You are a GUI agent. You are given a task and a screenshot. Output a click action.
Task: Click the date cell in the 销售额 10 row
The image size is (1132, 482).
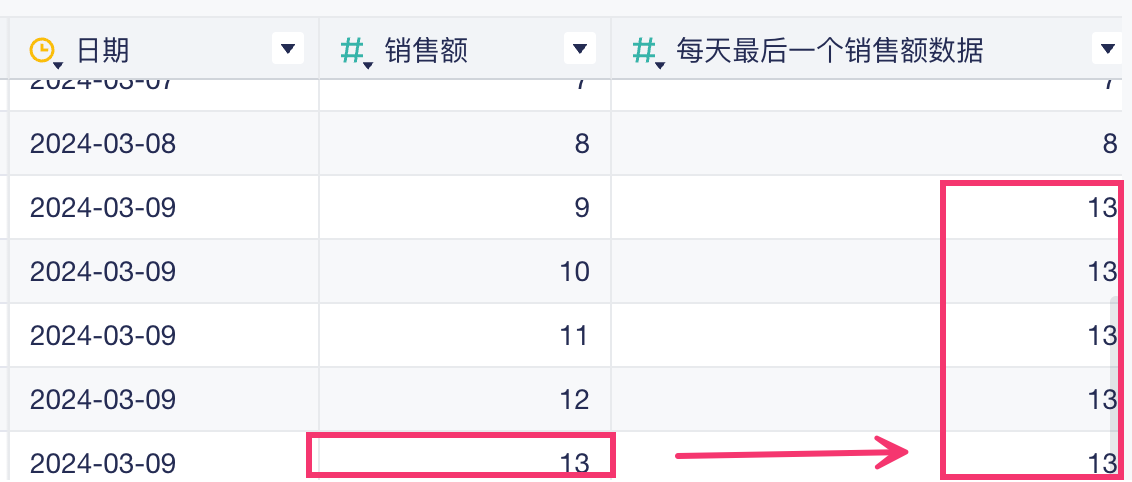103,271
